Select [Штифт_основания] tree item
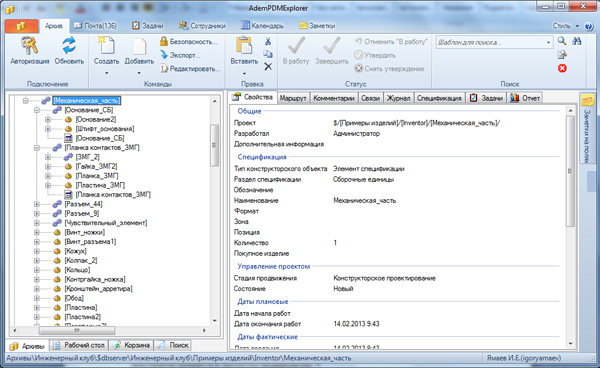The height and width of the screenshot is (368, 600). click(x=104, y=129)
